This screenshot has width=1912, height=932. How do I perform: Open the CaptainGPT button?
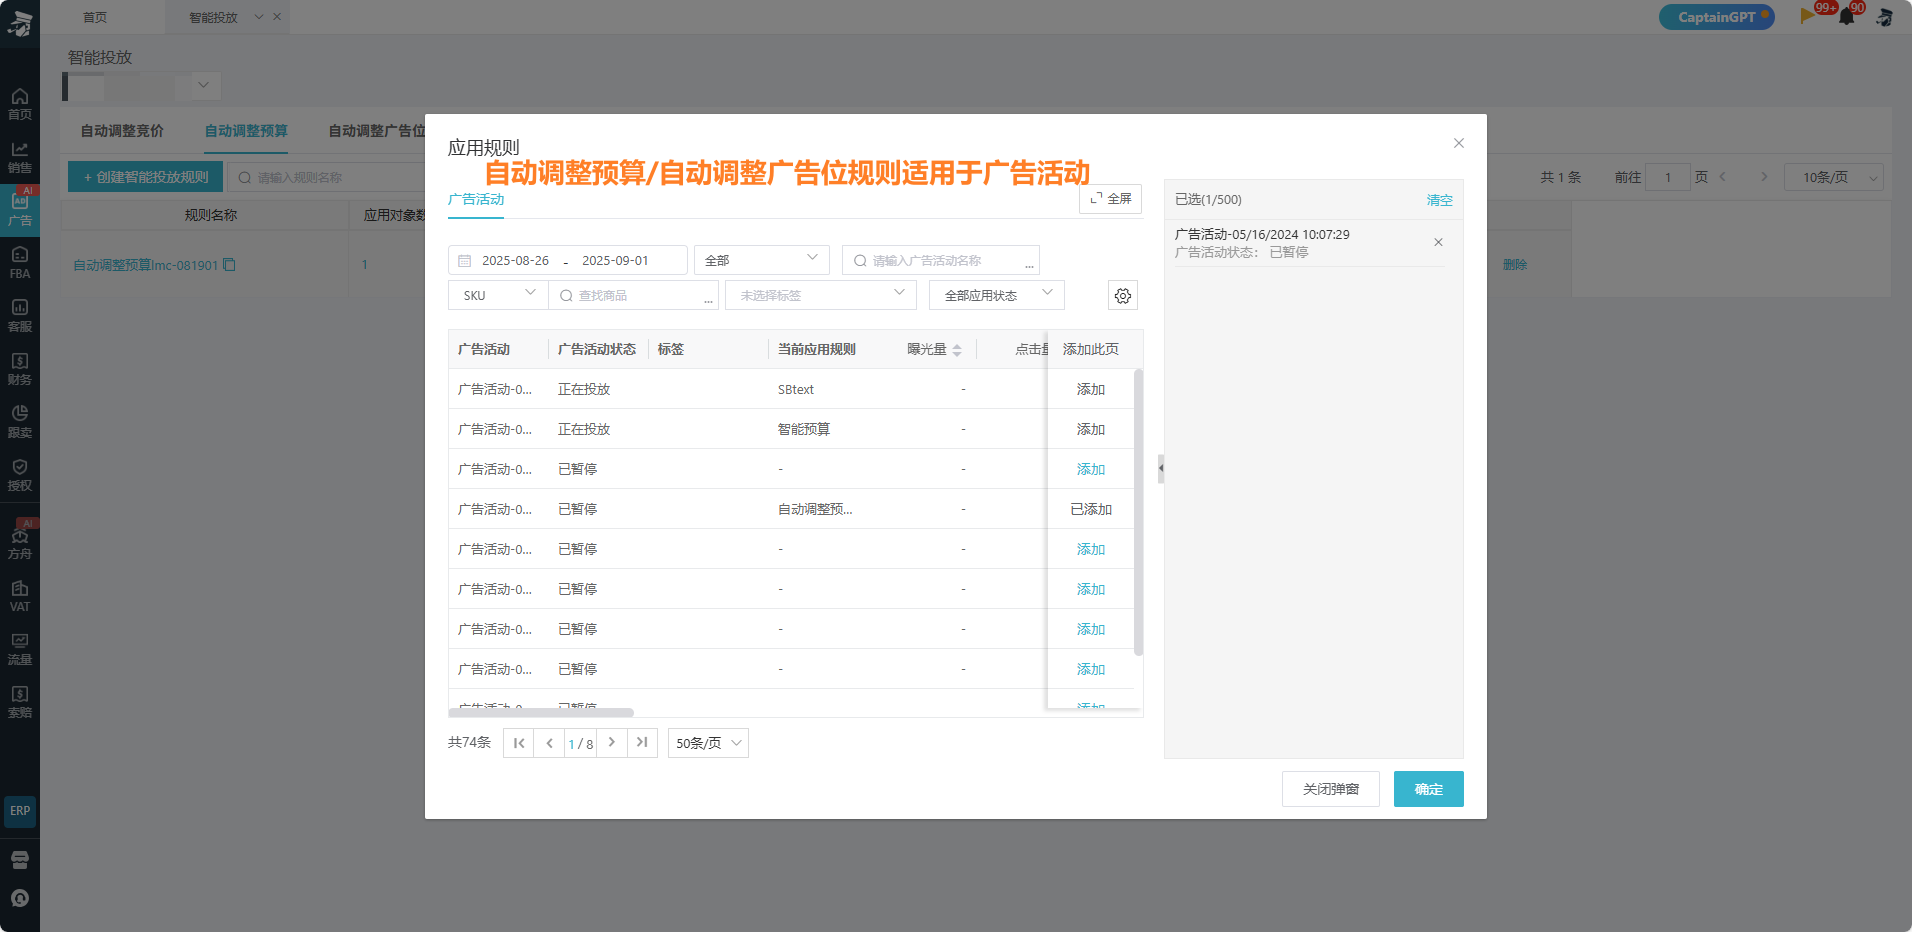[x=1716, y=17]
